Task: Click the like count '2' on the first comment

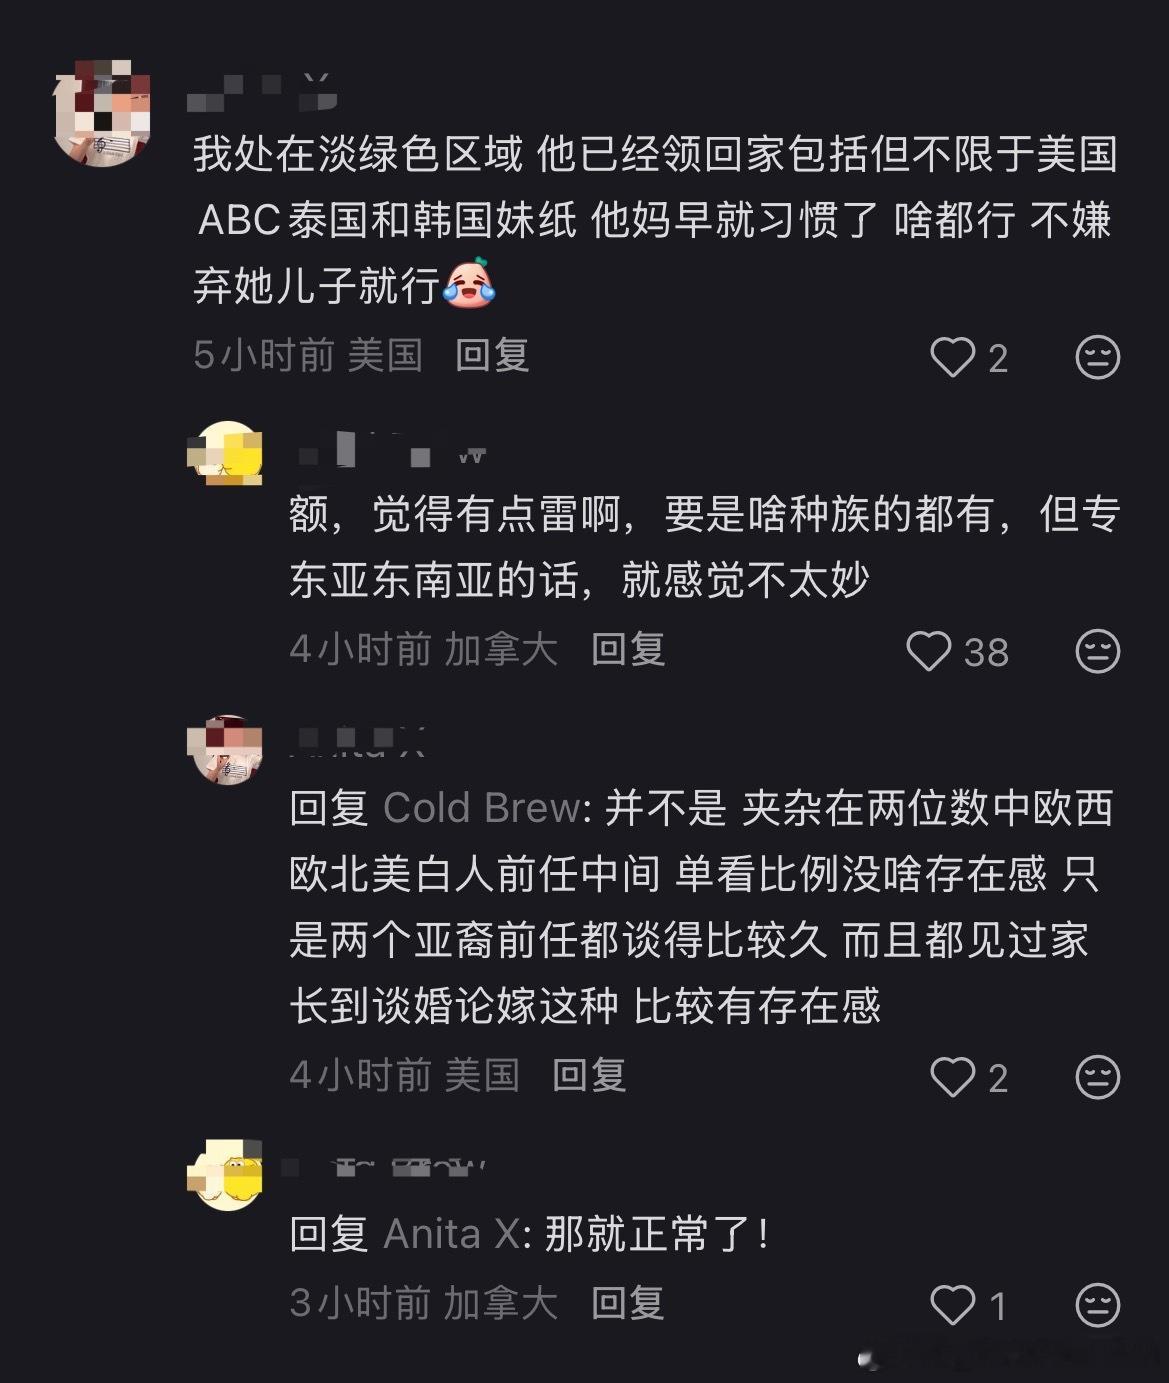Action: (996, 356)
